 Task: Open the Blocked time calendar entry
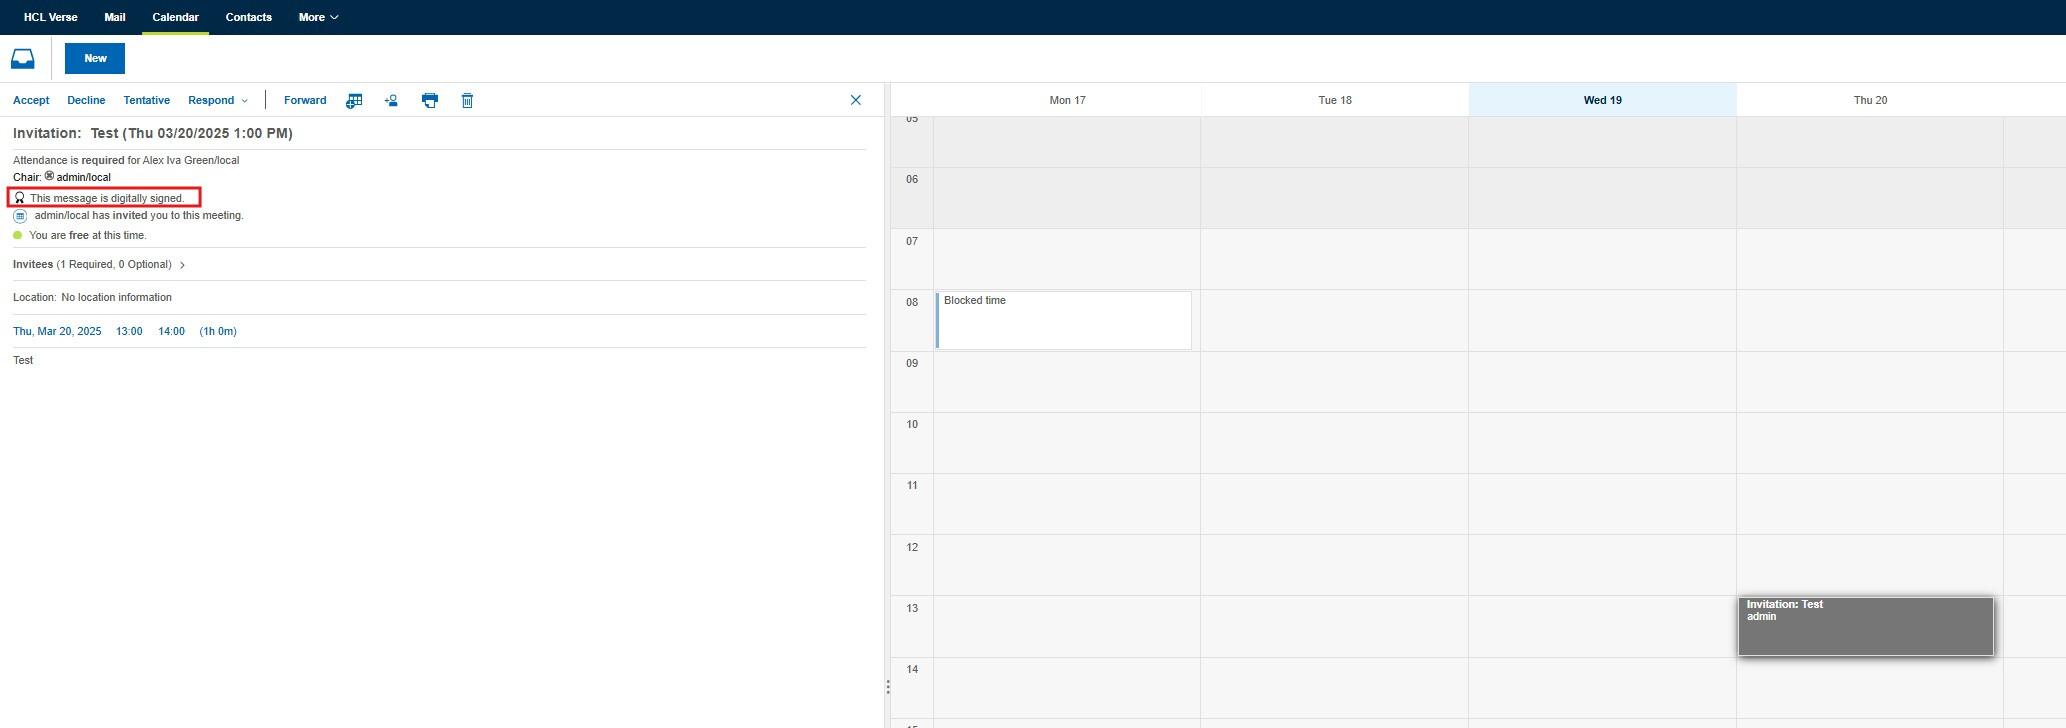point(1063,320)
